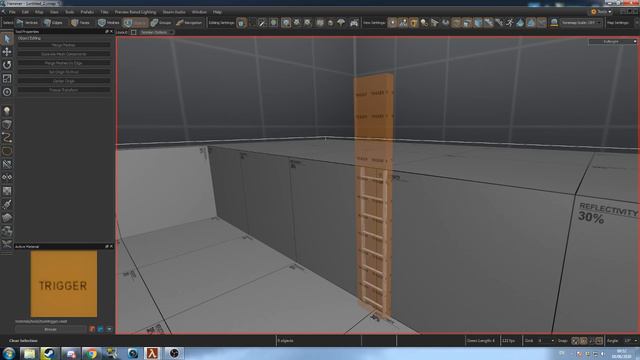Open the Angle snap dropdown
Screen dimensions: 640x360
(631, 340)
